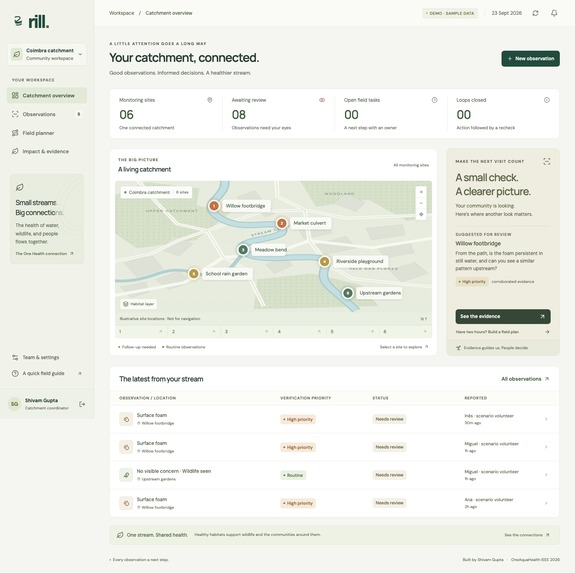Image resolution: width=575 pixels, height=573 pixels.
Task: Click the Status column header
Action: tap(380, 398)
